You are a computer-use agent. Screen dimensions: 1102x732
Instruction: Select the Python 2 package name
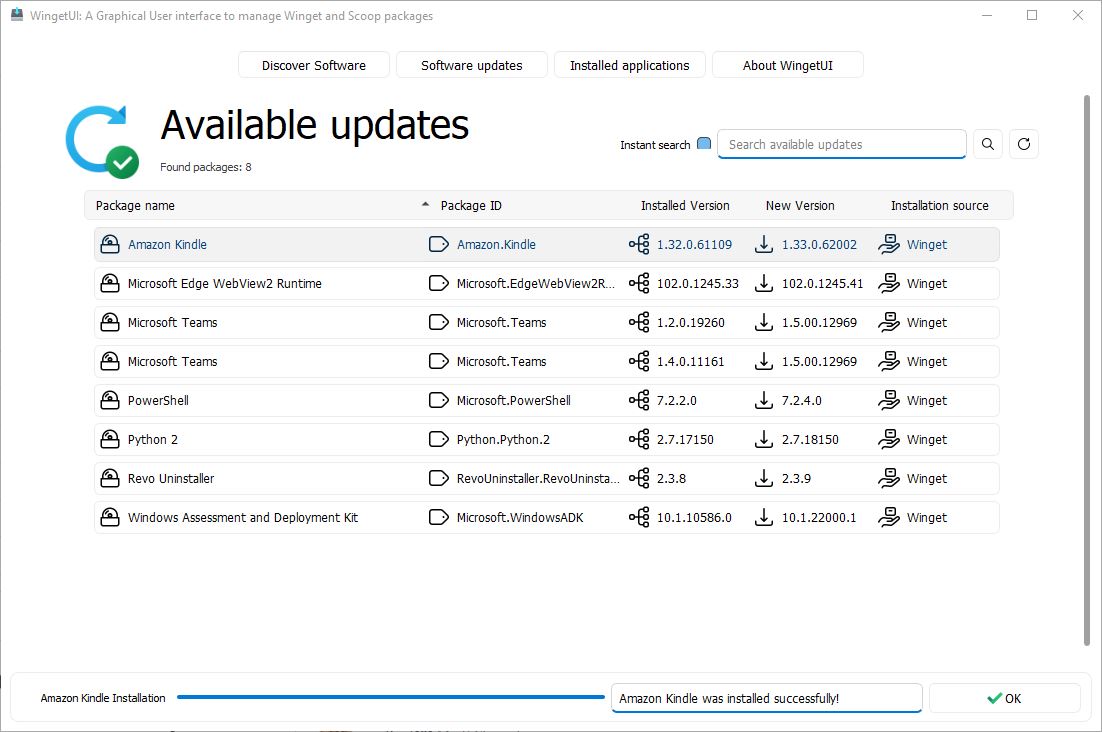(153, 439)
